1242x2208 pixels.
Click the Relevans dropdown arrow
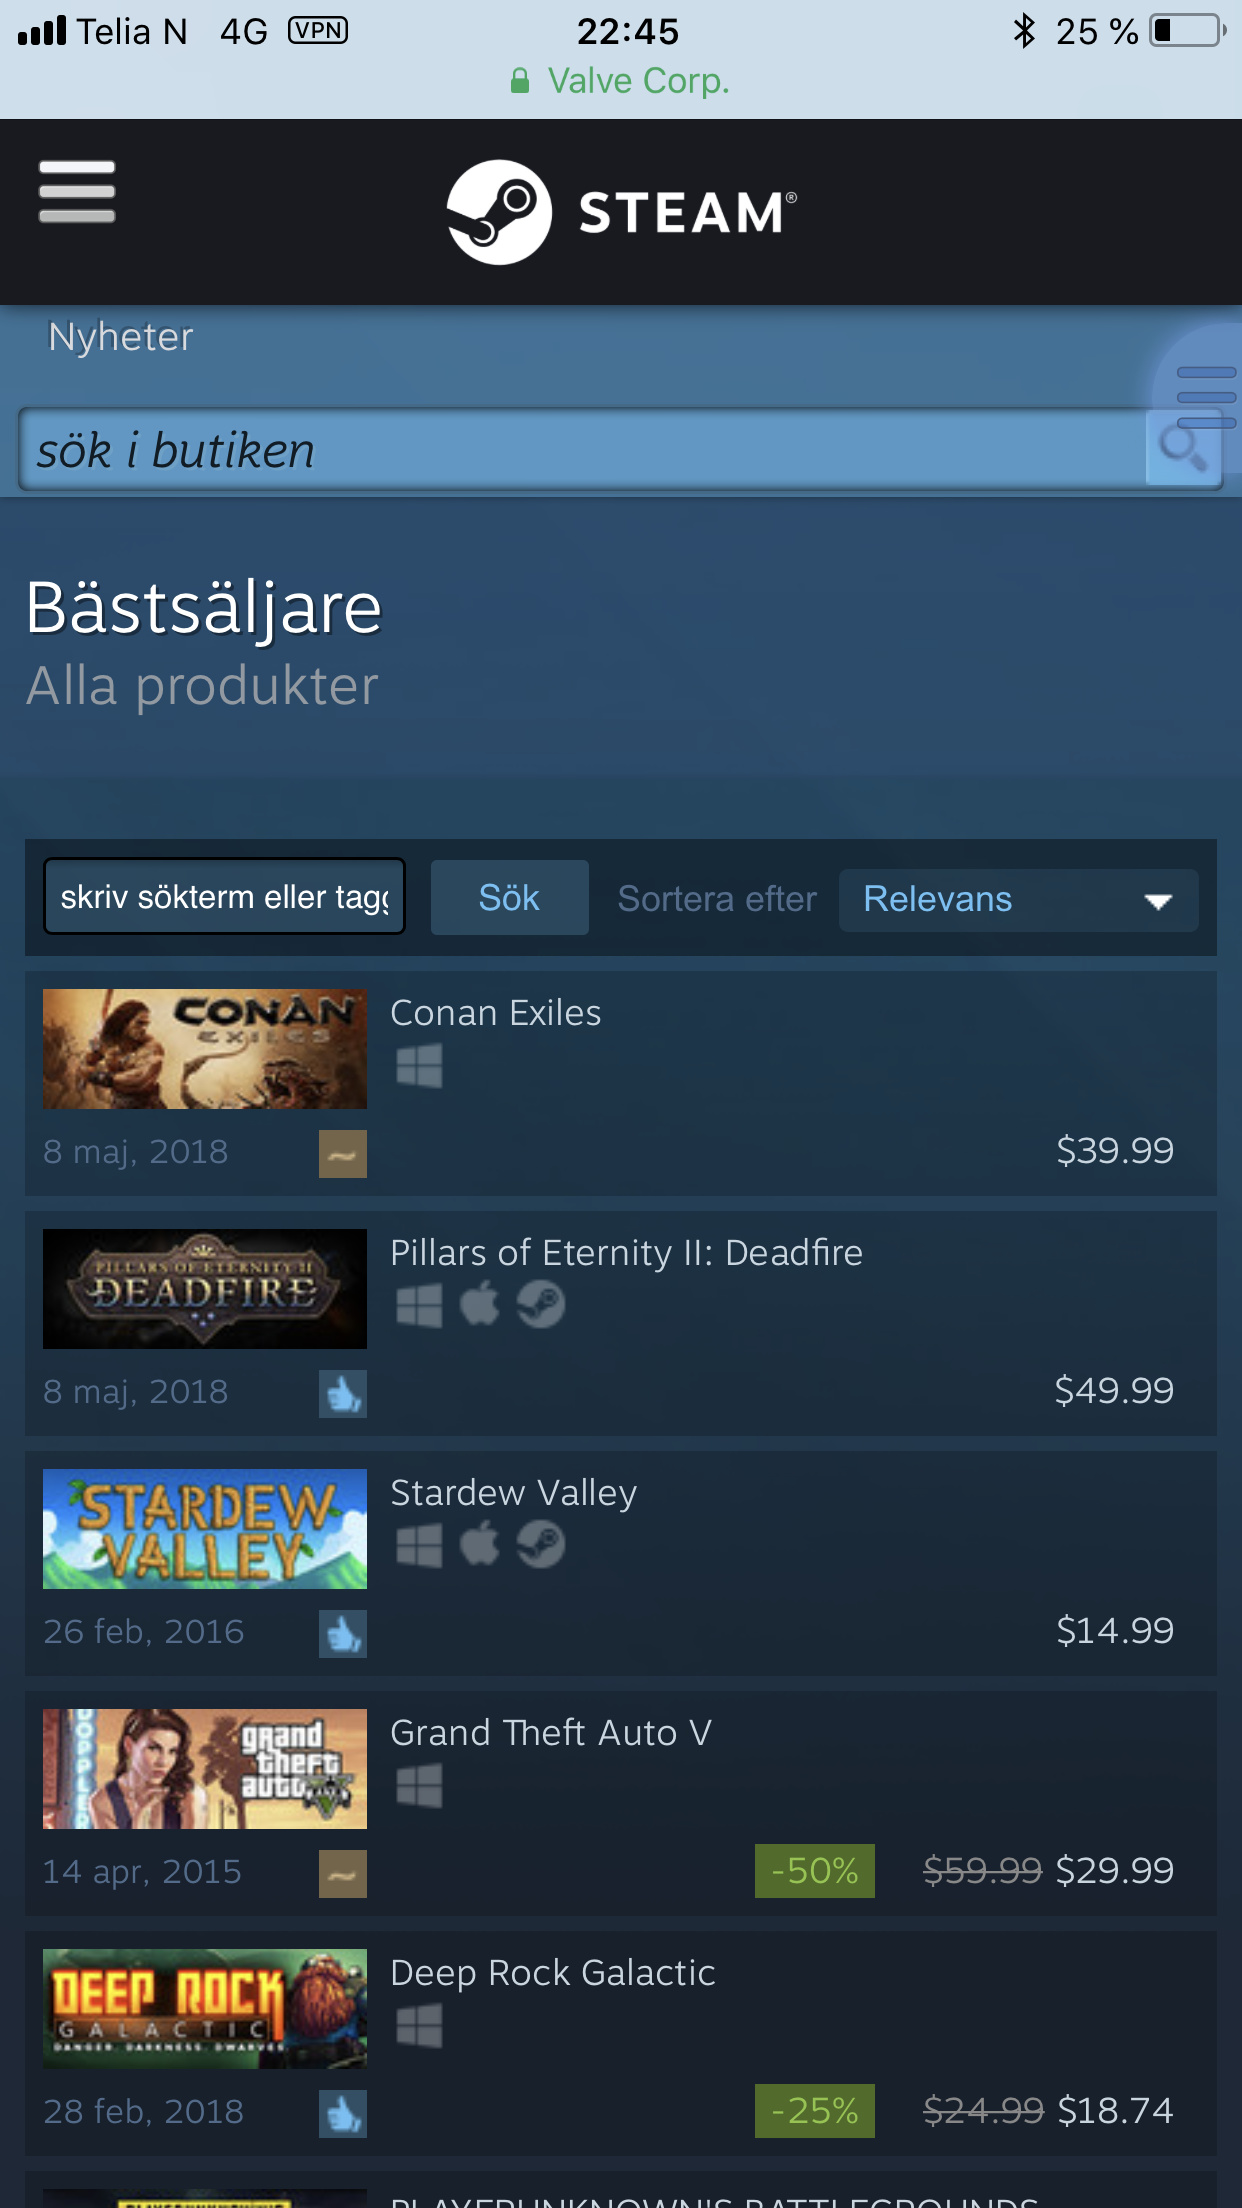[x=1158, y=901]
